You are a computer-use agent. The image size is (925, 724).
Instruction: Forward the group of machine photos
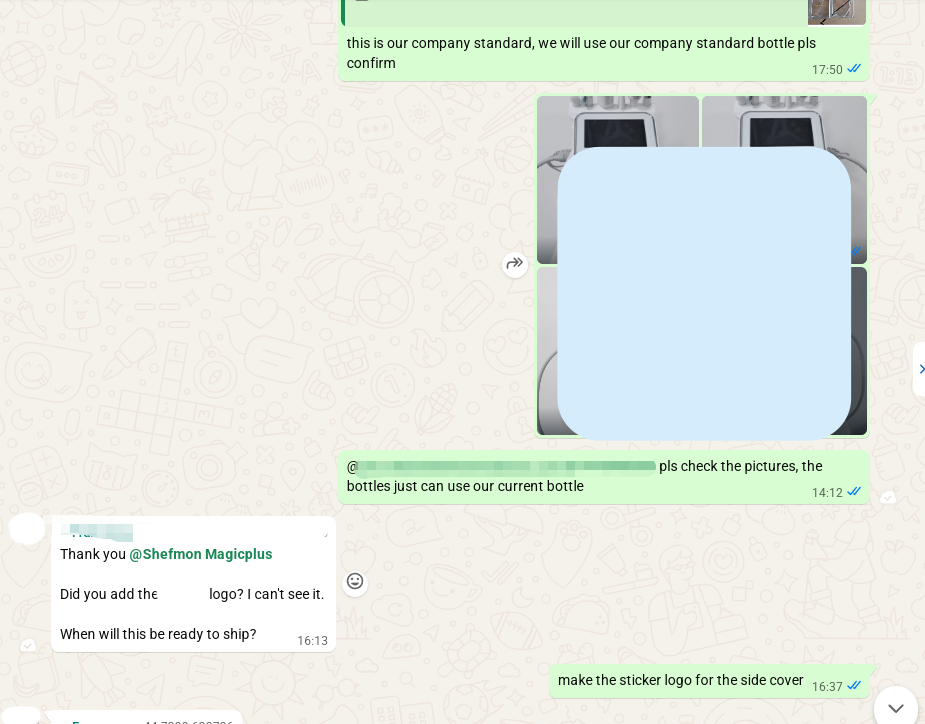(x=514, y=264)
